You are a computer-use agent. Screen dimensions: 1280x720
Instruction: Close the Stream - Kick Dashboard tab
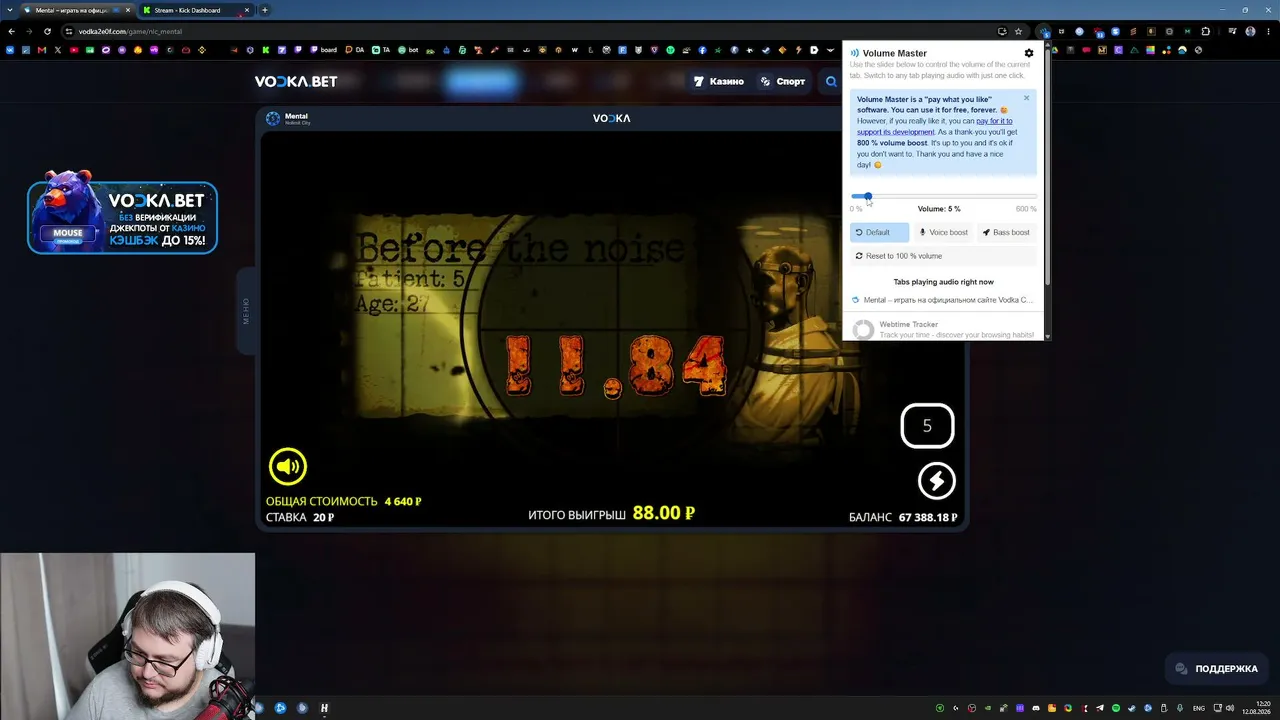click(247, 10)
